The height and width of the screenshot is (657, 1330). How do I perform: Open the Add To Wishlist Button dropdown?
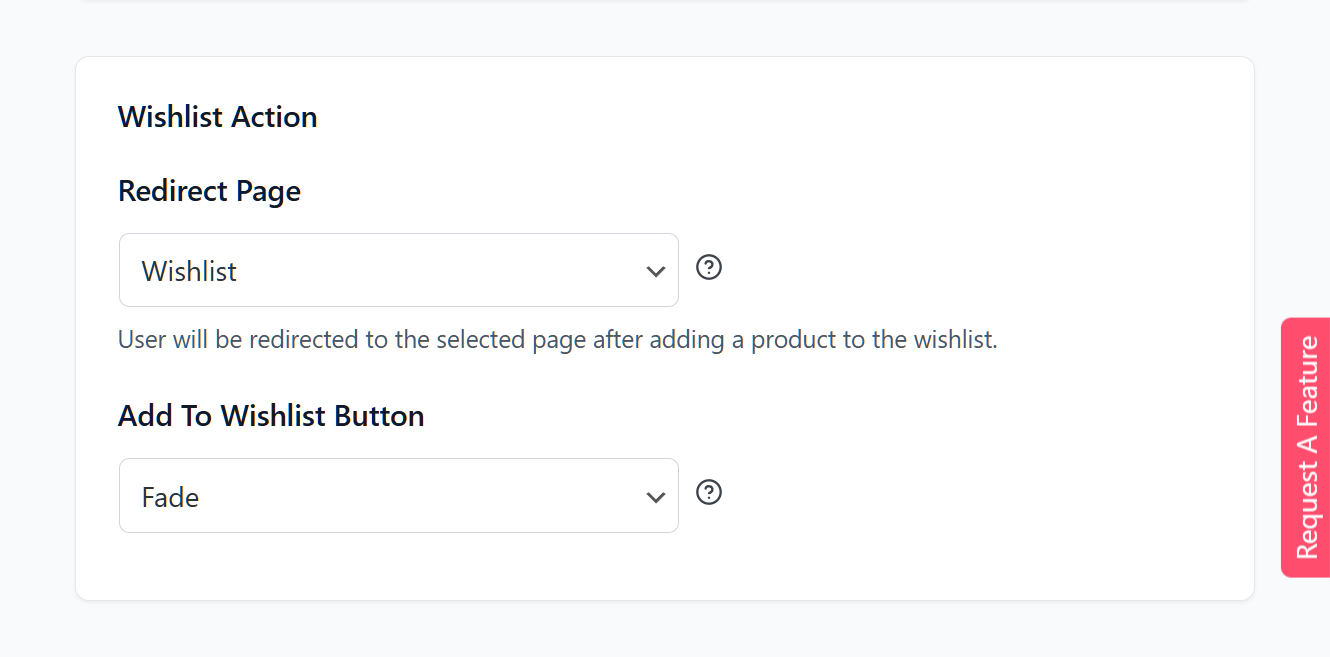pyautogui.click(x=398, y=496)
